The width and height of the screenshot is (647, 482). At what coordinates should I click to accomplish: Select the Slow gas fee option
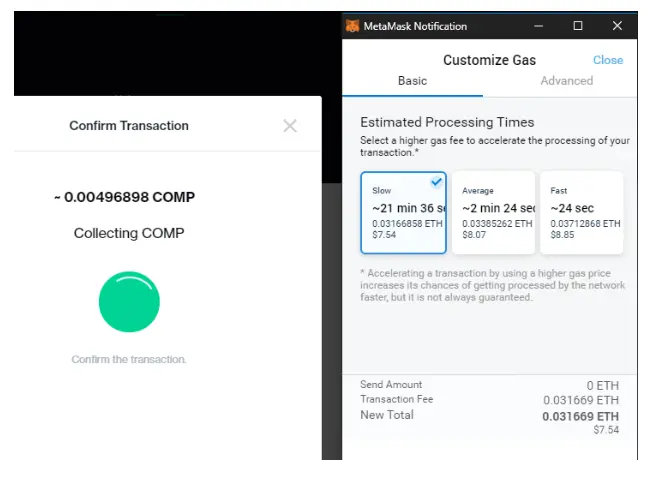pyautogui.click(x=404, y=213)
